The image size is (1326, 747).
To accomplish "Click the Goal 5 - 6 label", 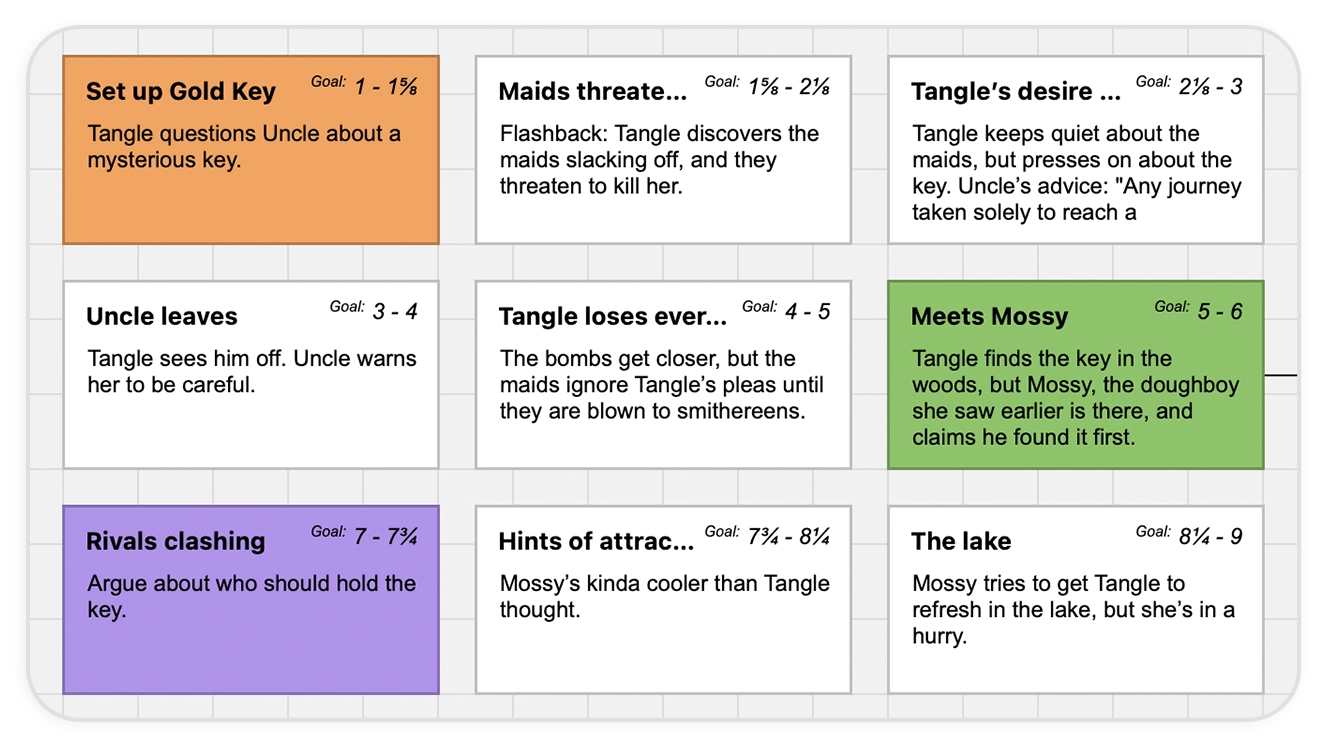I will [x=1198, y=311].
